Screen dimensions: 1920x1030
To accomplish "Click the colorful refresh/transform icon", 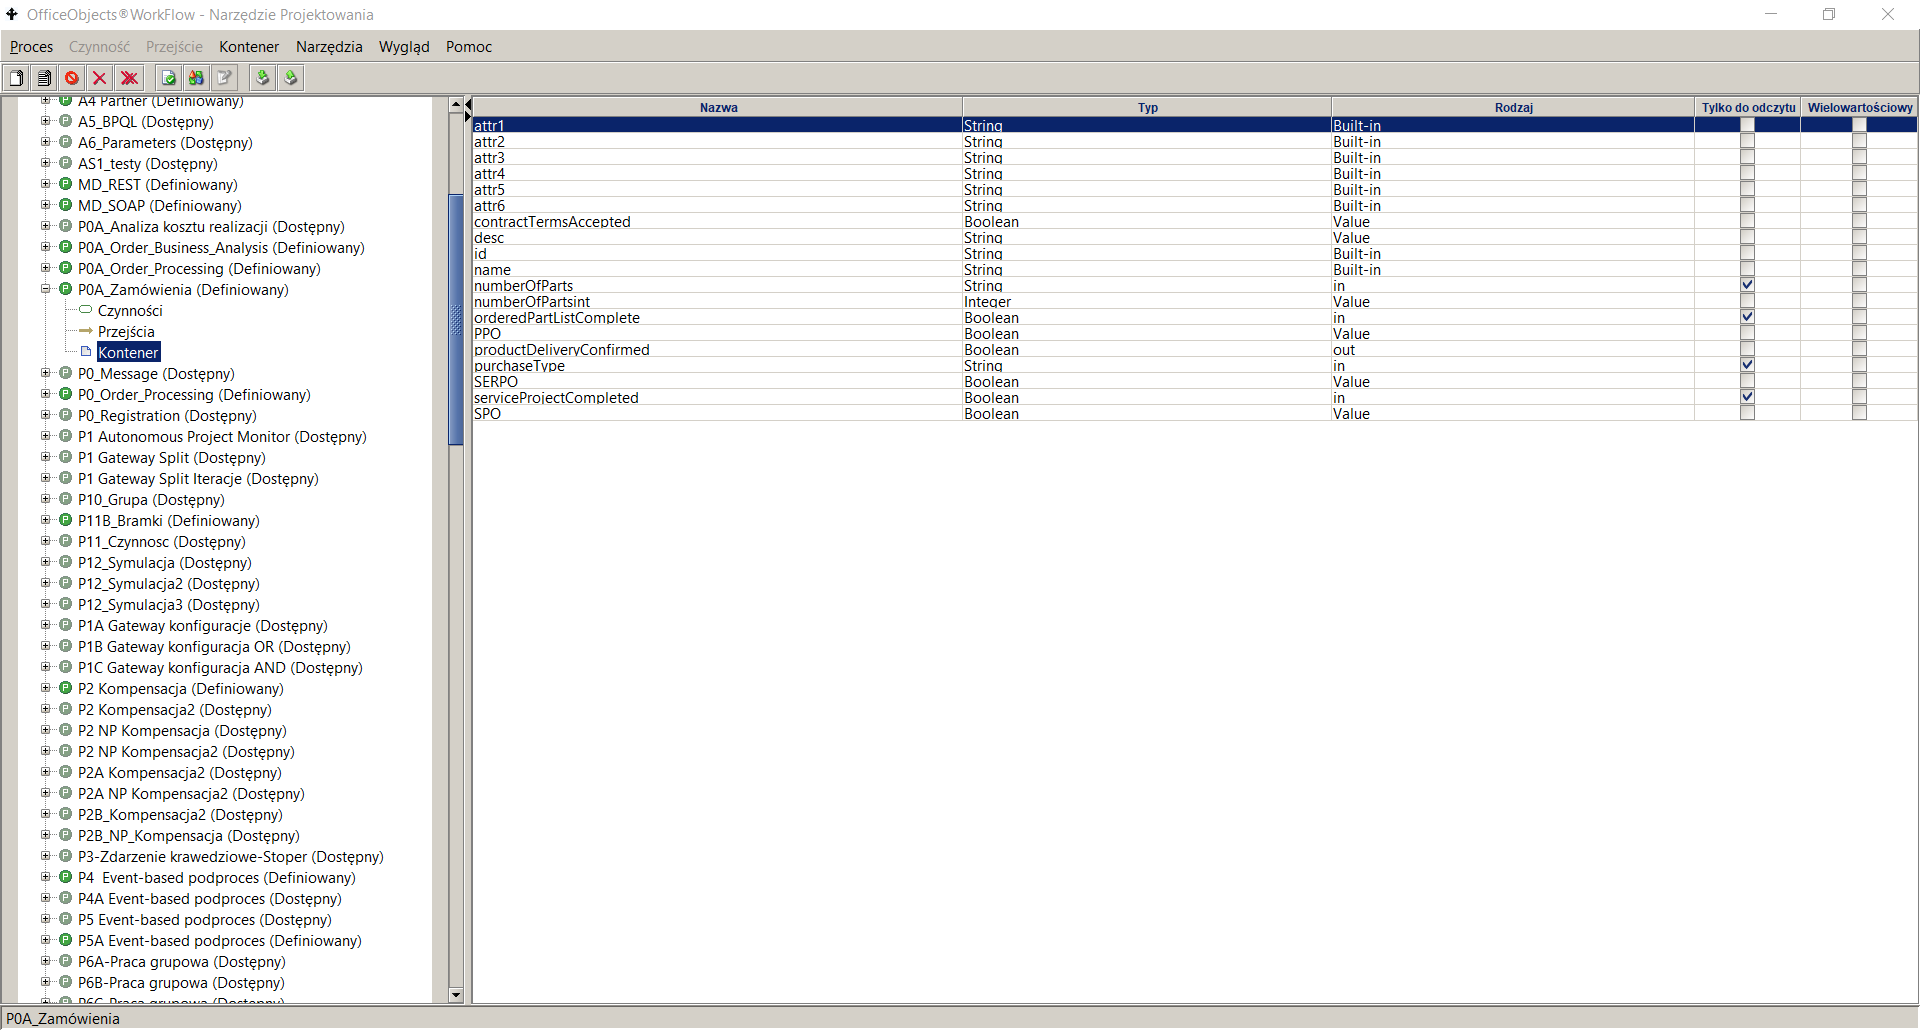I will click(196, 77).
